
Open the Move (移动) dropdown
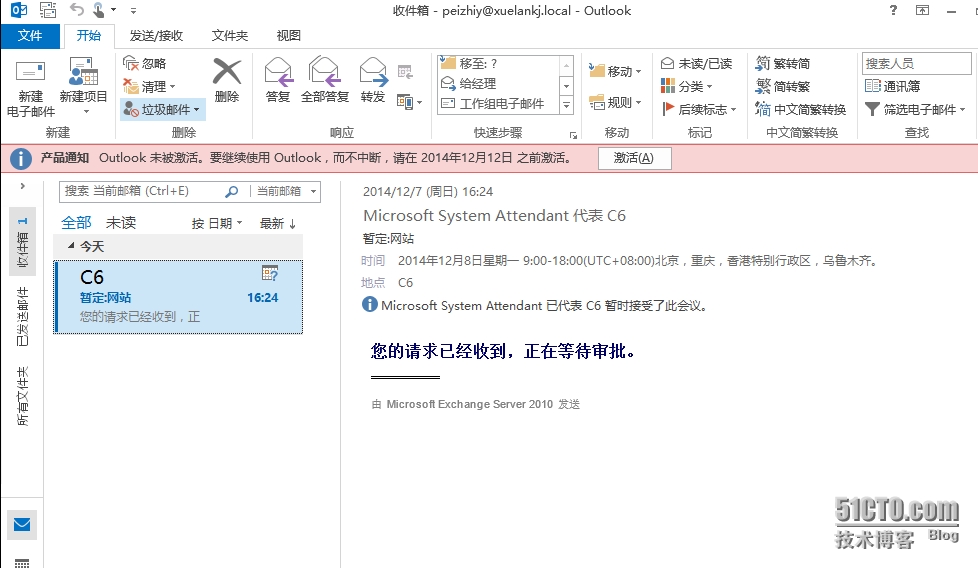615,71
